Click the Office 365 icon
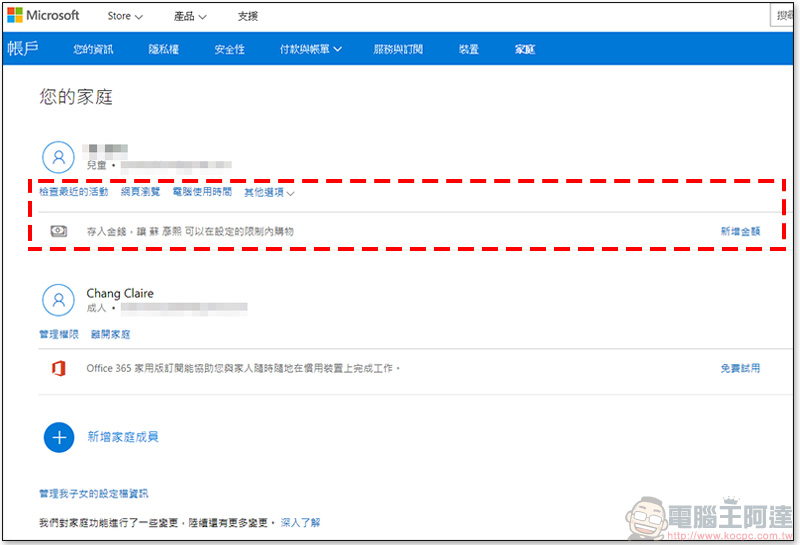Image resolution: width=800 pixels, height=545 pixels. (x=59, y=368)
